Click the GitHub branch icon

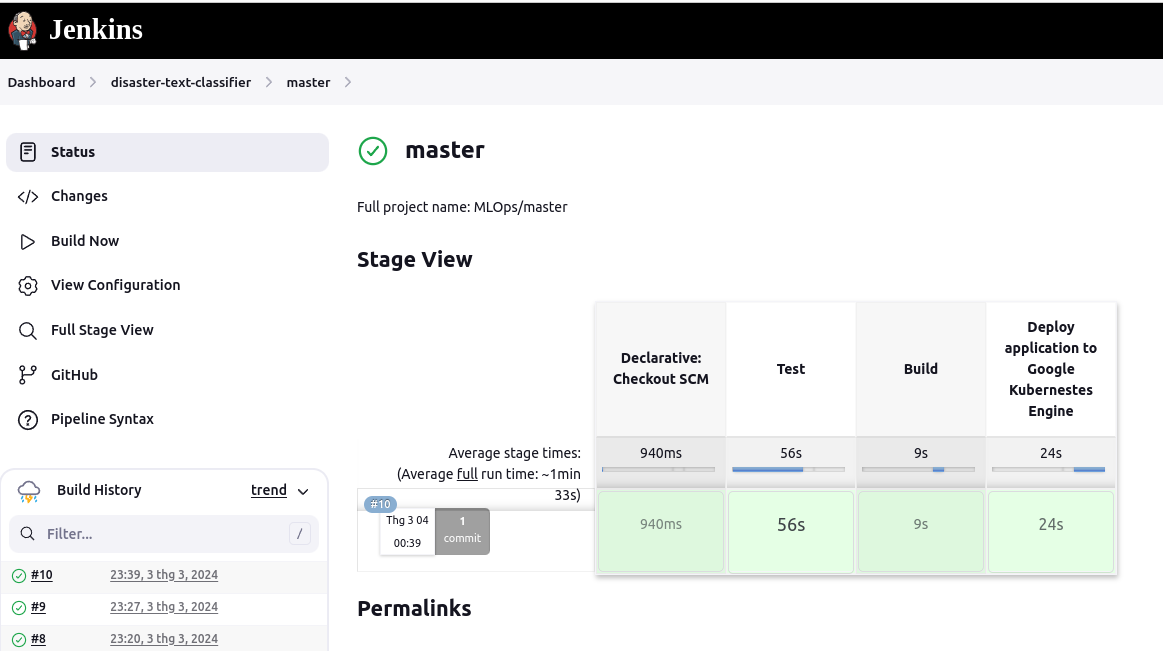27,375
